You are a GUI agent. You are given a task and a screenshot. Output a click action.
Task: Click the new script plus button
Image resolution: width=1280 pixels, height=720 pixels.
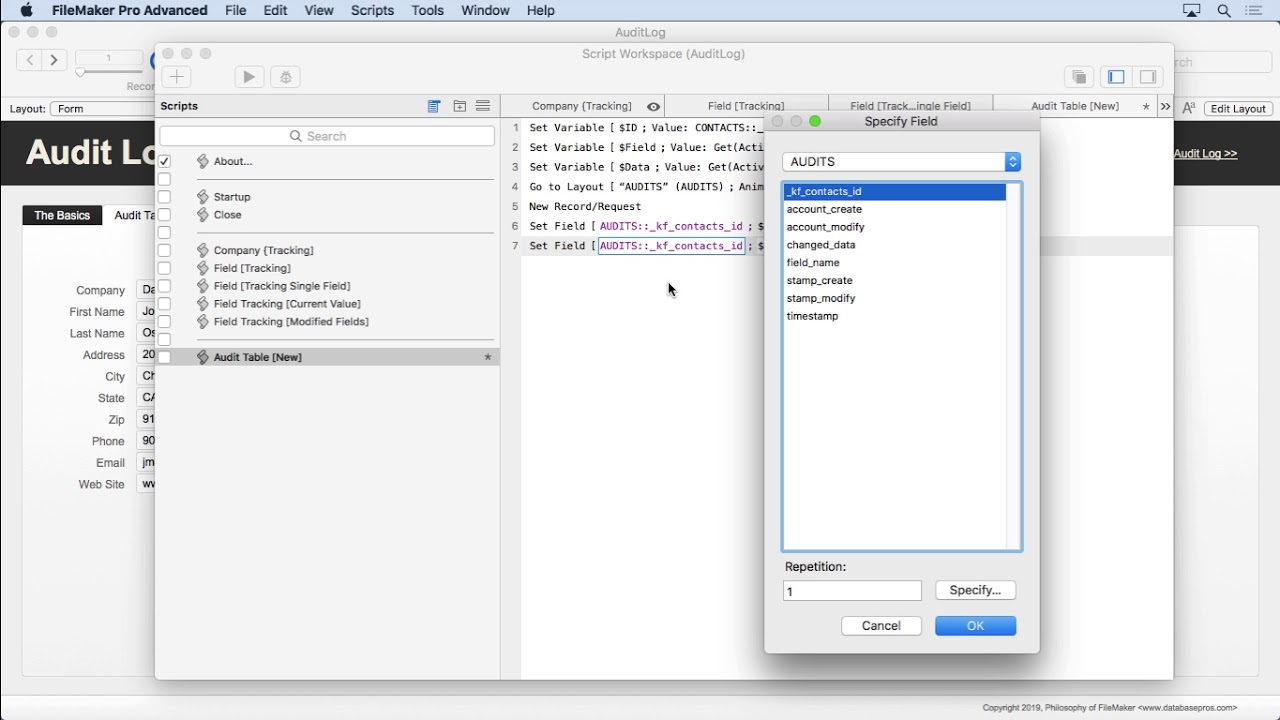[176, 77]
